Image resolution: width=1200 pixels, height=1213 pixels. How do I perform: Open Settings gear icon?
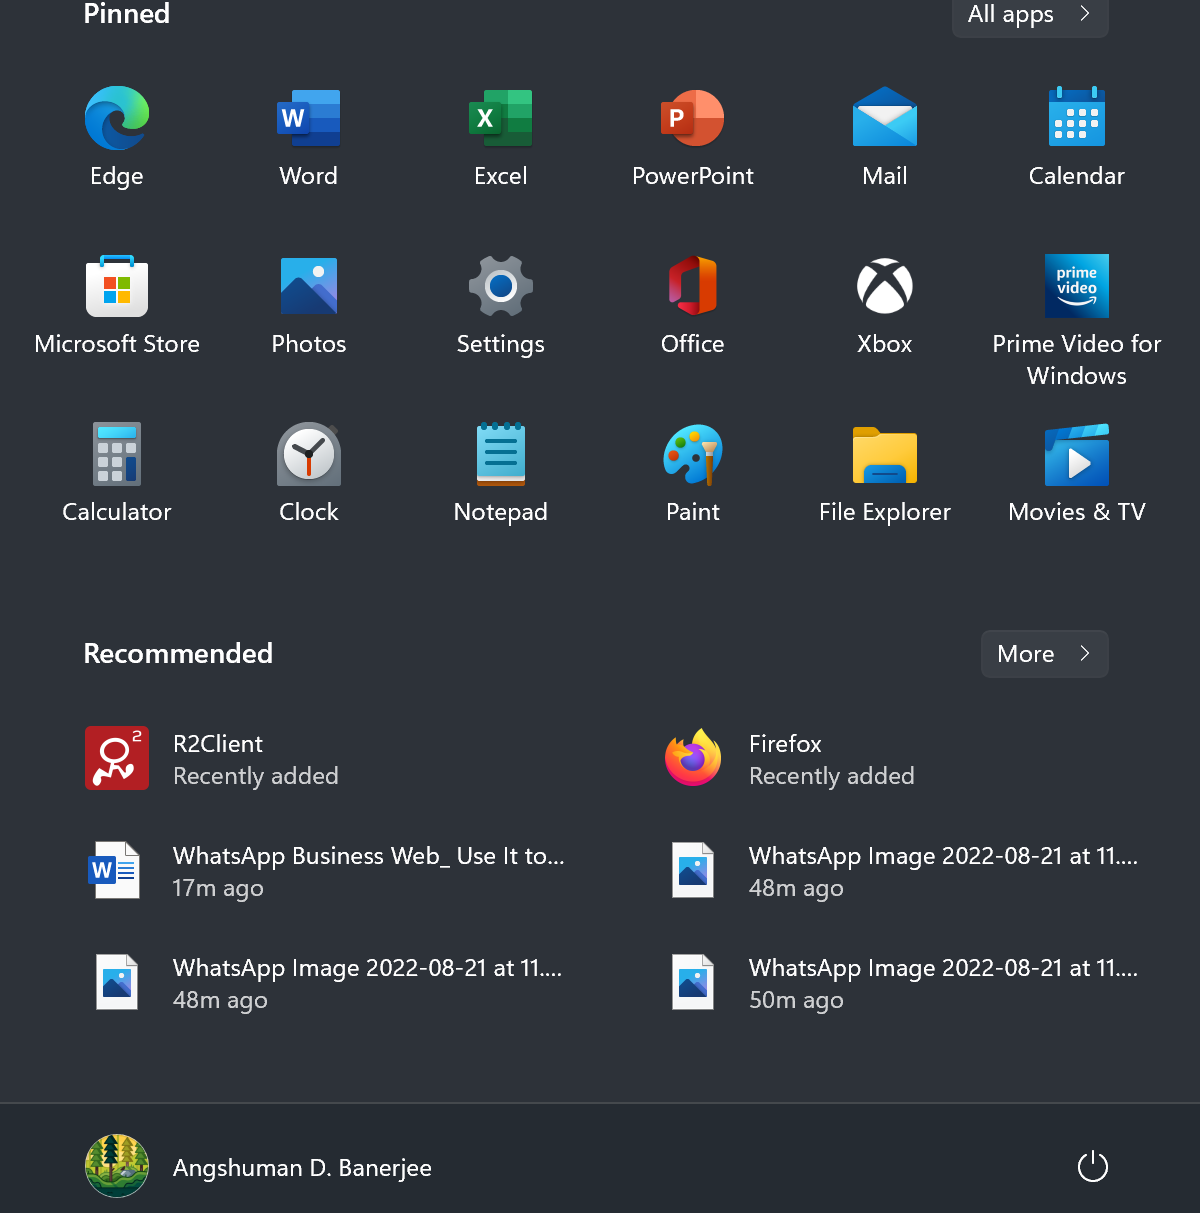click(501, 286)
